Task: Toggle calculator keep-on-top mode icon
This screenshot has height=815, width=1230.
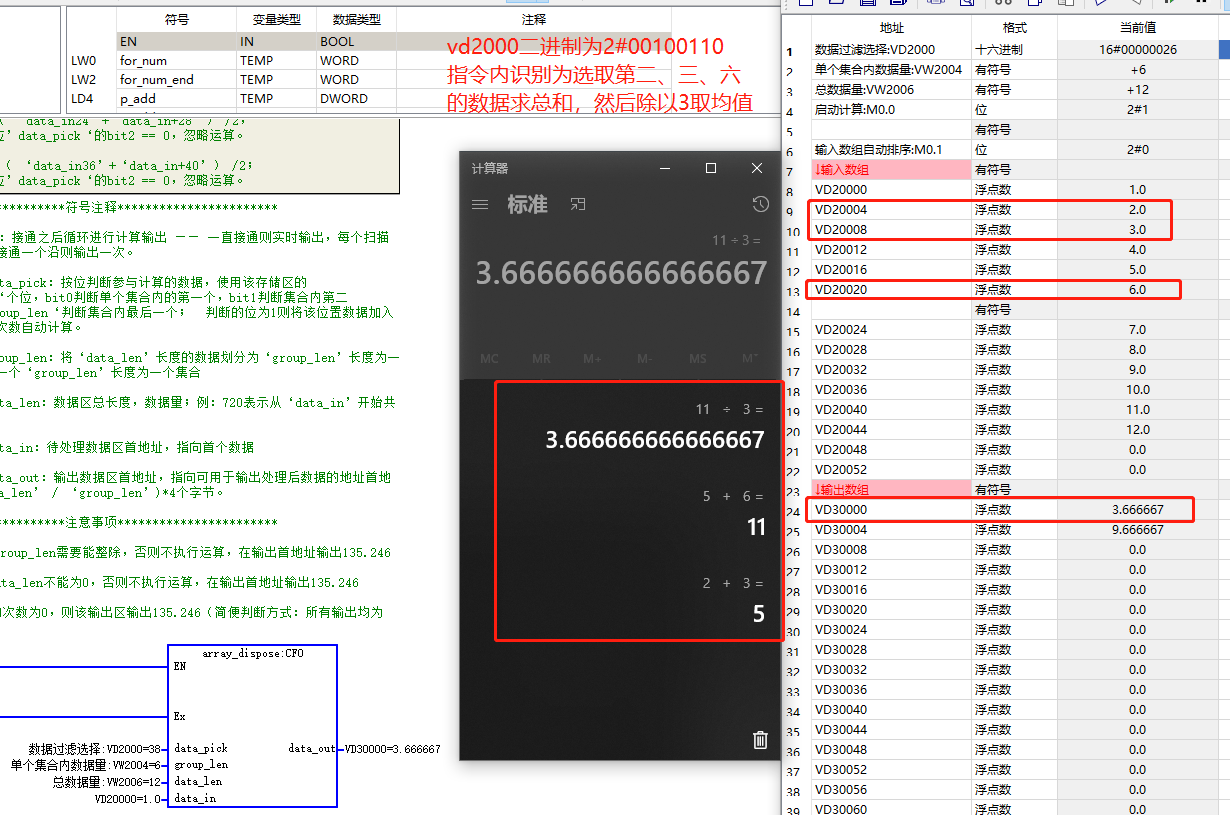Action: click(578, 204)
